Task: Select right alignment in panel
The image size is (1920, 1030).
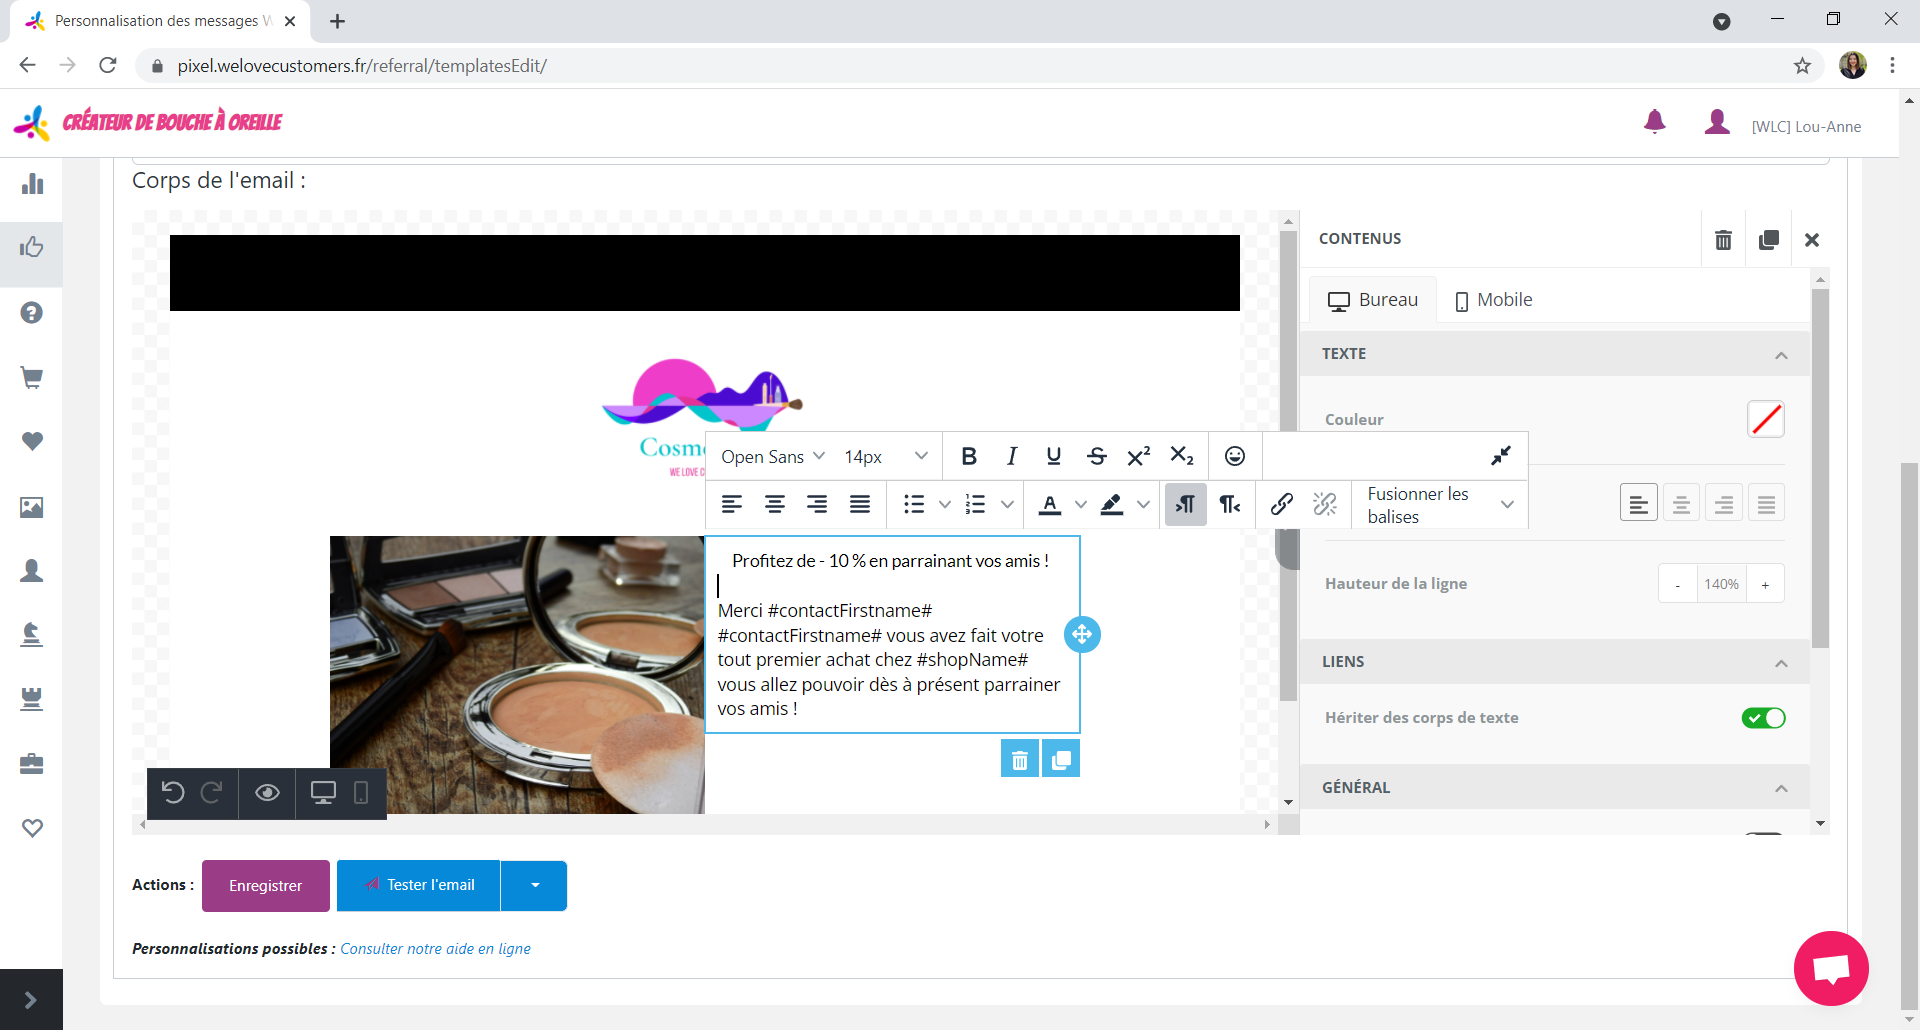Action: point(1724,503)
